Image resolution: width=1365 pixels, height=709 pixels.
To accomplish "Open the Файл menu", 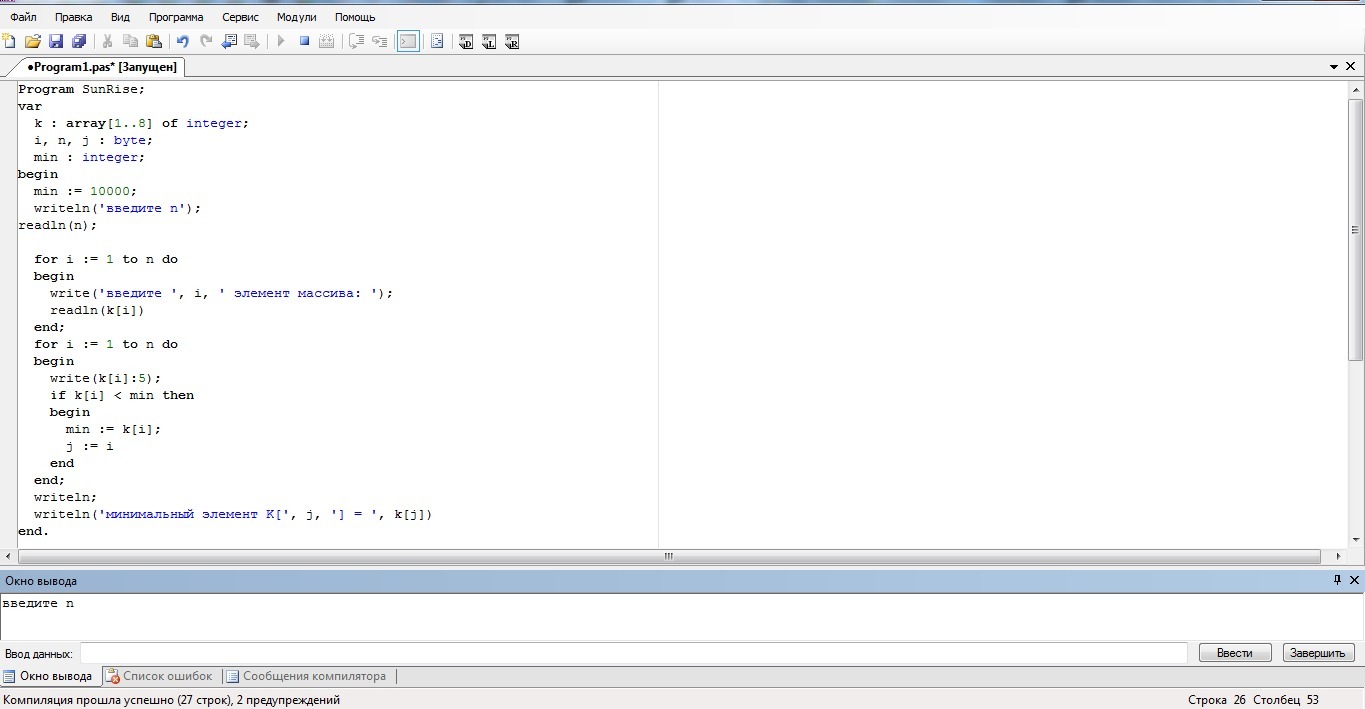I will [x=23, y=17].
